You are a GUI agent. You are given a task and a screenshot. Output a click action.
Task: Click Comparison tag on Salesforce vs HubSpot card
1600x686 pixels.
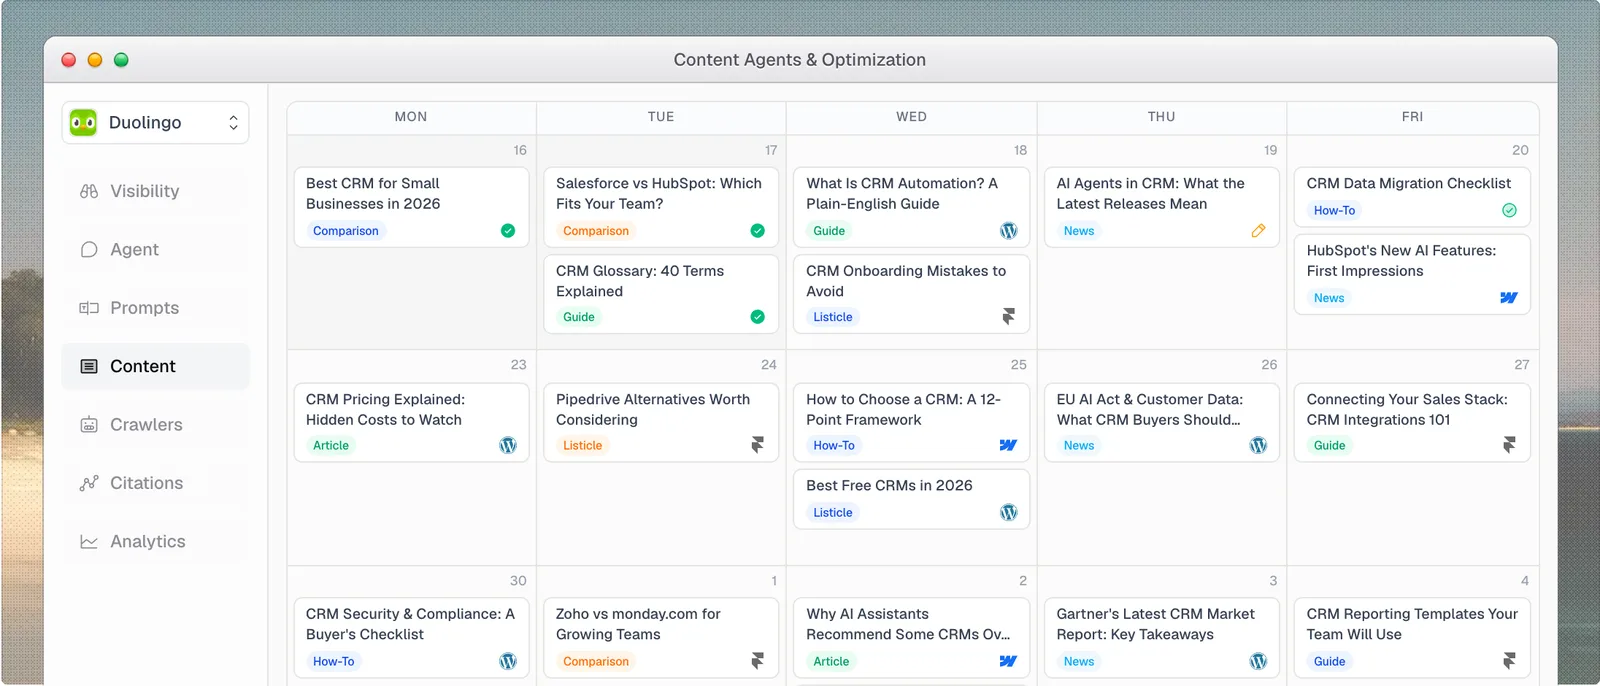(596, 231)
